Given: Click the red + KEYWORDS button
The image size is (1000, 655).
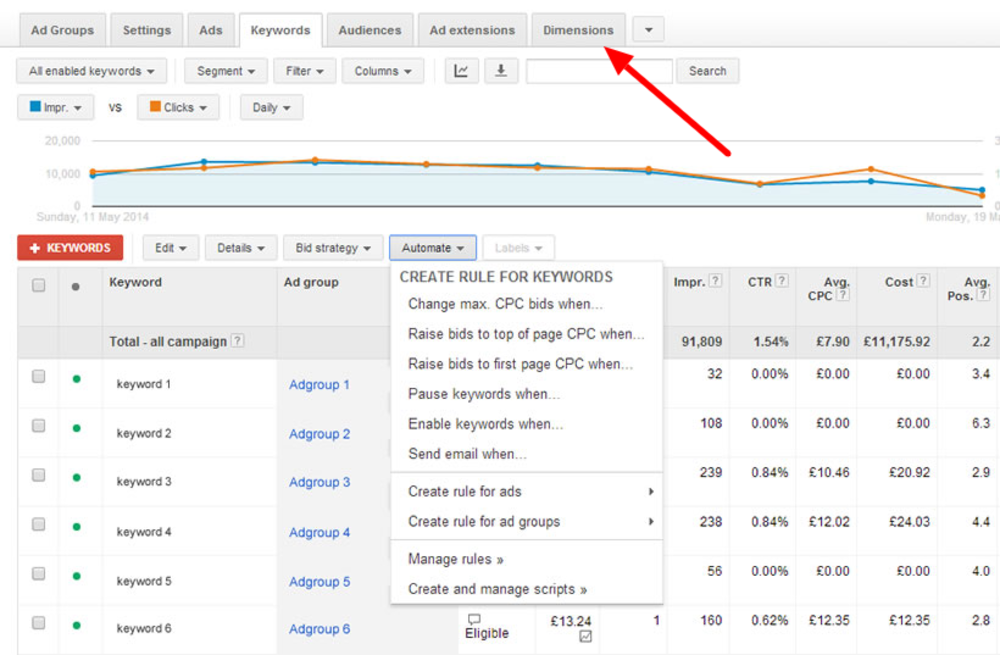Looking at the screenshot, I should point(70,247).
